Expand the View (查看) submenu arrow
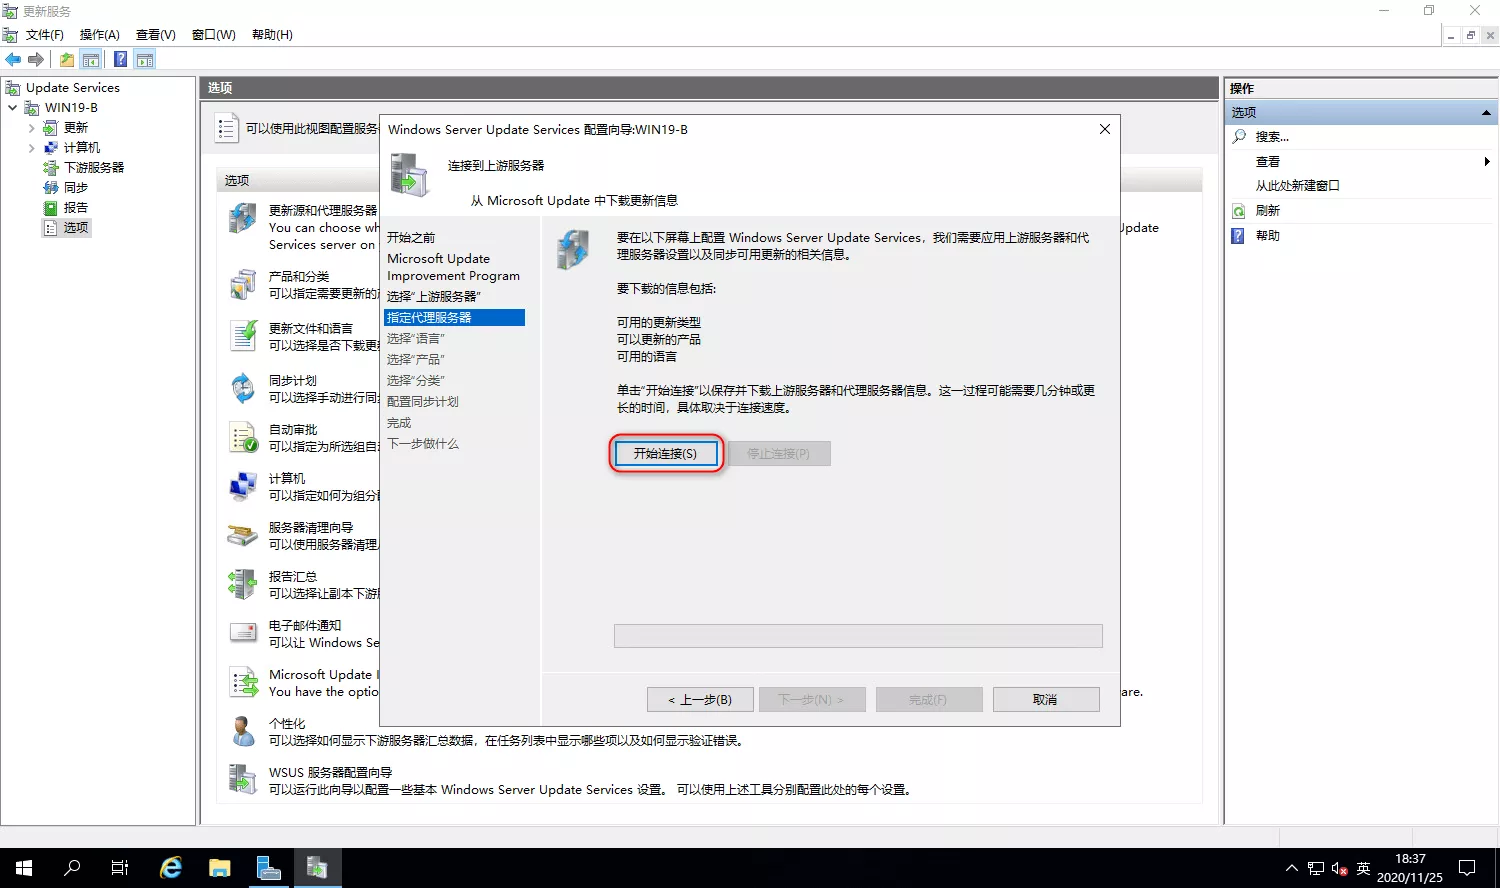Screen dimensions: 1500x888 point(1486,162)
